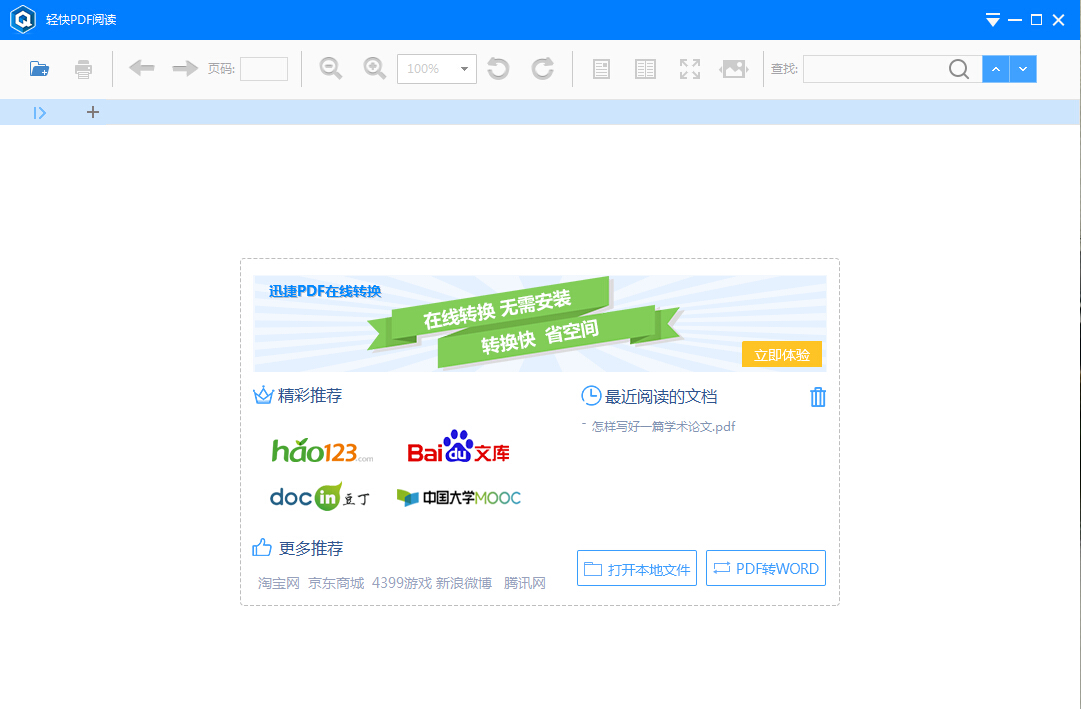Viewport: 1081px width, 709px height.
Task: Open a local file using the folder icon
Action: point(38,68)
